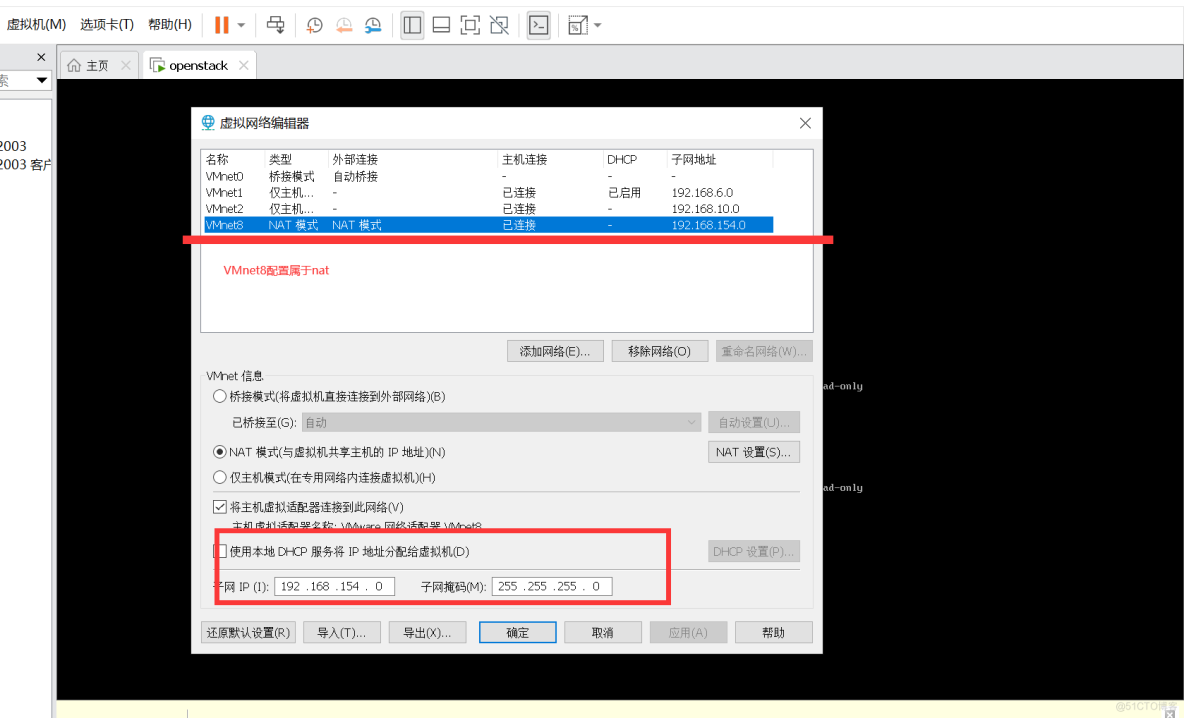The height and width of the screenshot is (718, 1184).
Task: Select 仅主机模式 radio button
Action: (x=220, y=477)
